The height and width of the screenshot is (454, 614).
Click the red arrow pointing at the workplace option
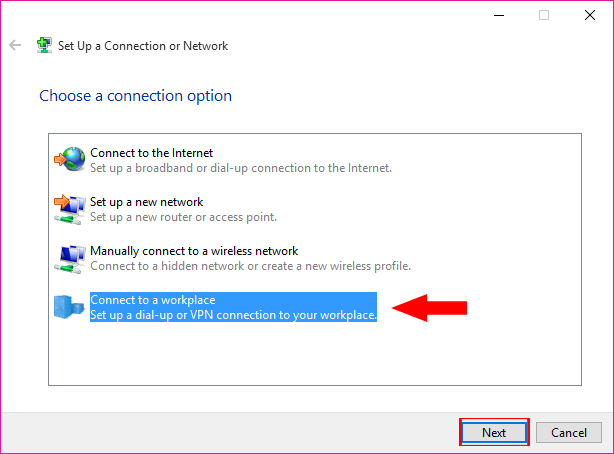pos(430,307)
